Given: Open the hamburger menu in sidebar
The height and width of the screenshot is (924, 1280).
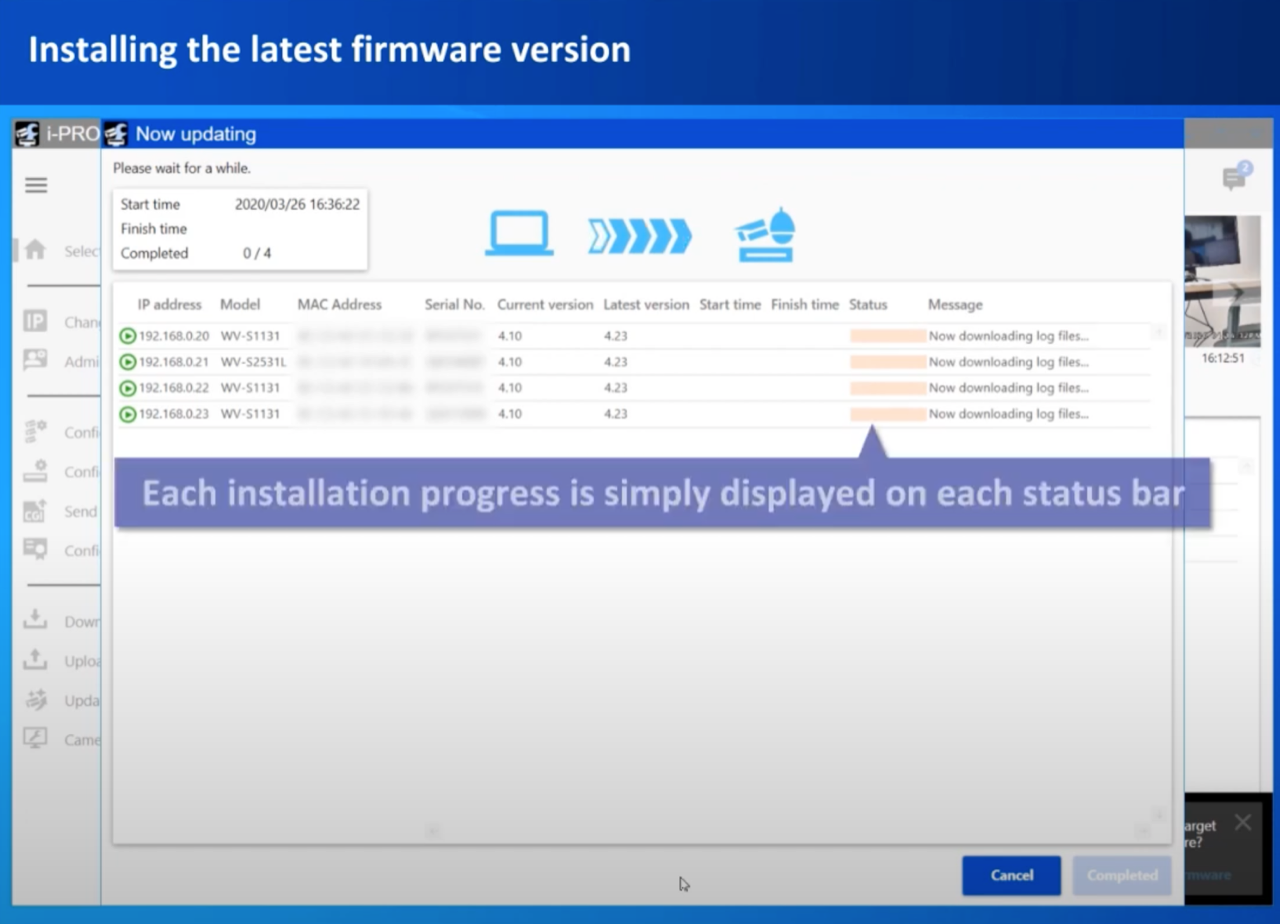Looking at the screenshot, I should [x=36, y=185].
